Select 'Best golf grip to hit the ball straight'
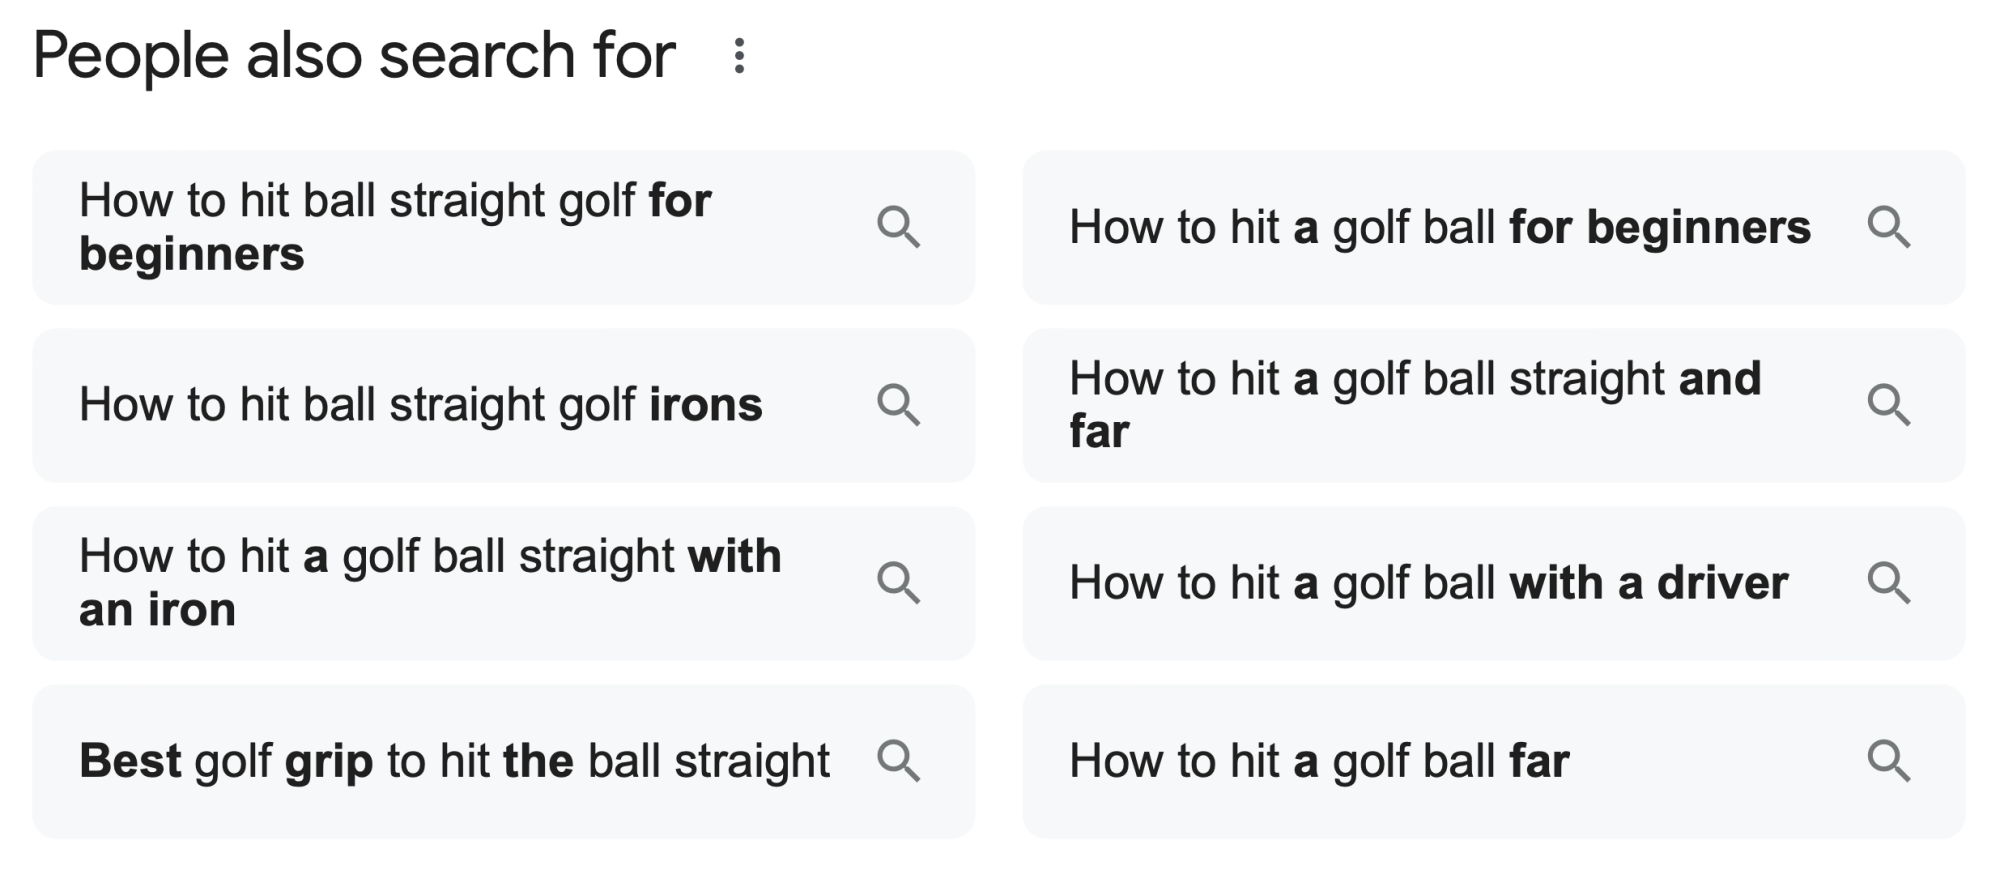This screenshot has width=2000, height=870. pyautogui.click(x=503, y=761)
